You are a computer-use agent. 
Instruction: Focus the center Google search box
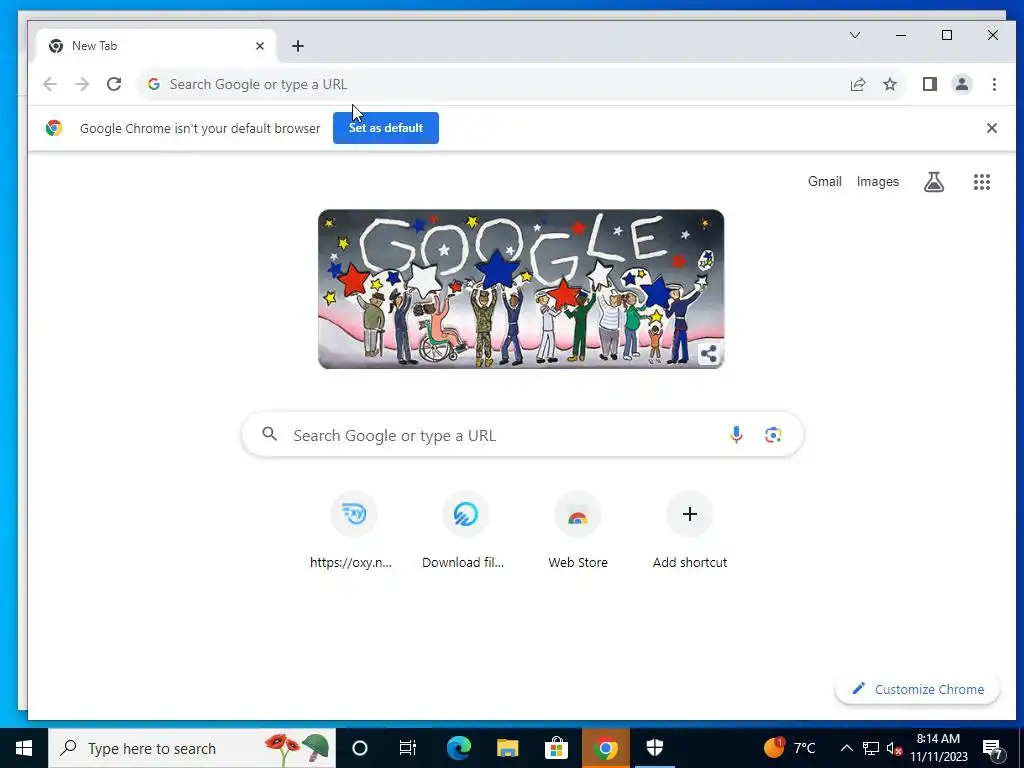click(x=522, y=434)
